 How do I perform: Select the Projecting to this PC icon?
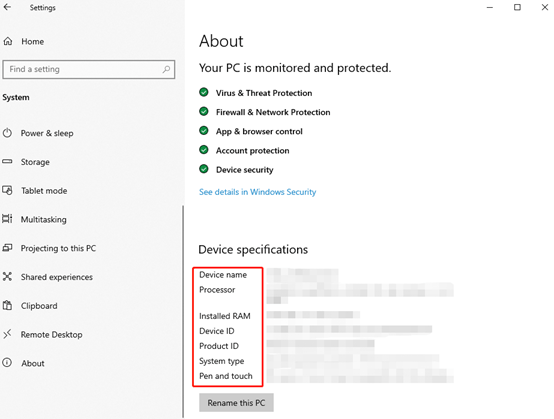(x=7, y=248)
